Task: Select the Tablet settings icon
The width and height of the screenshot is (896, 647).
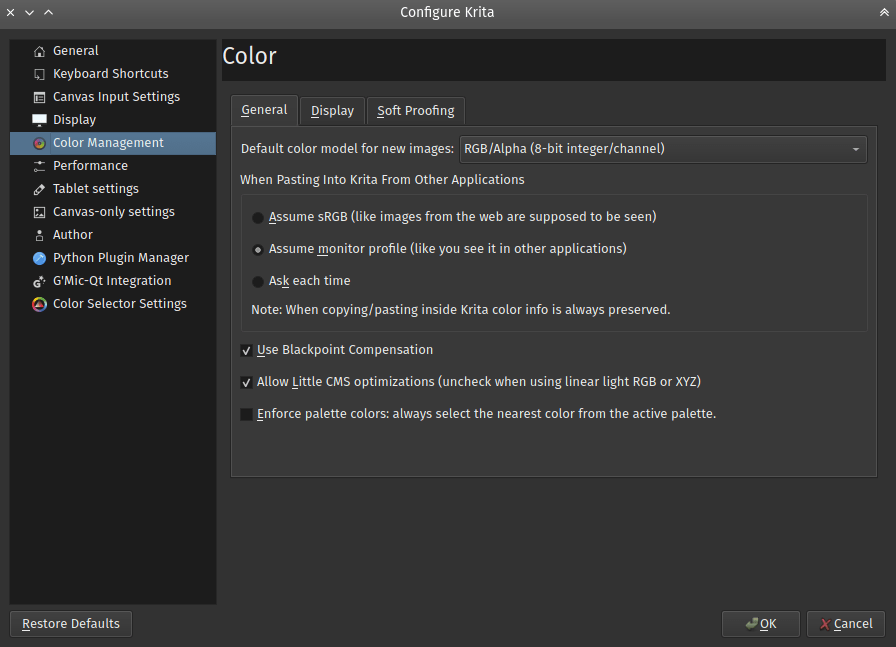Action: pyautogui.click(x=37, y=188)
